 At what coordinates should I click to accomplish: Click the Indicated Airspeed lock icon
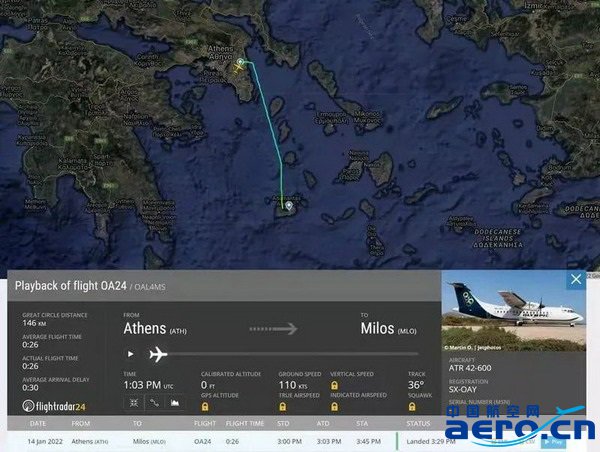click(x=334, y=406)
